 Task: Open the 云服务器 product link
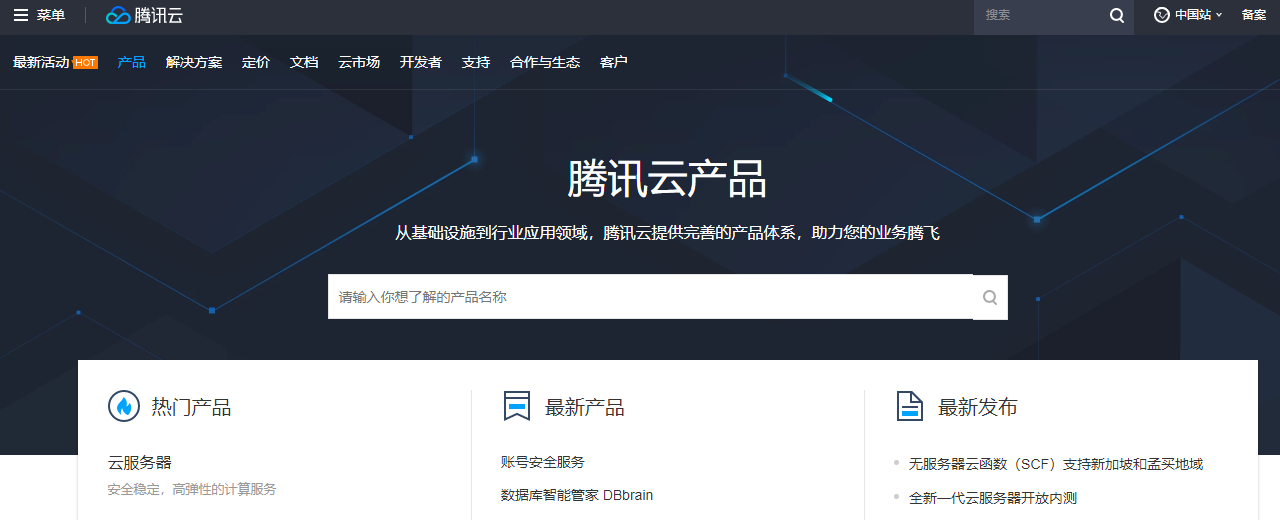click(x=140, y=462)
